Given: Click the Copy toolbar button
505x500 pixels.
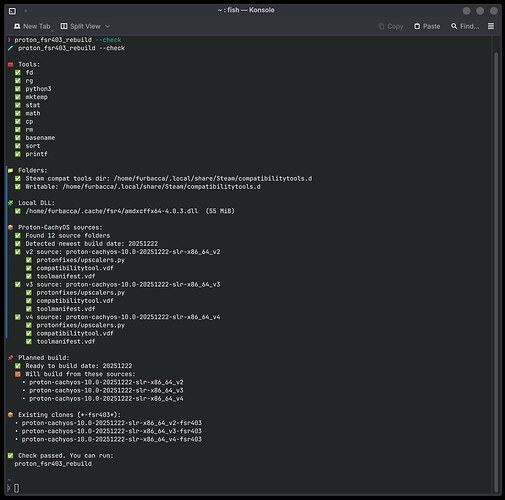Looking at the screenshot, I should pos(391,26).
